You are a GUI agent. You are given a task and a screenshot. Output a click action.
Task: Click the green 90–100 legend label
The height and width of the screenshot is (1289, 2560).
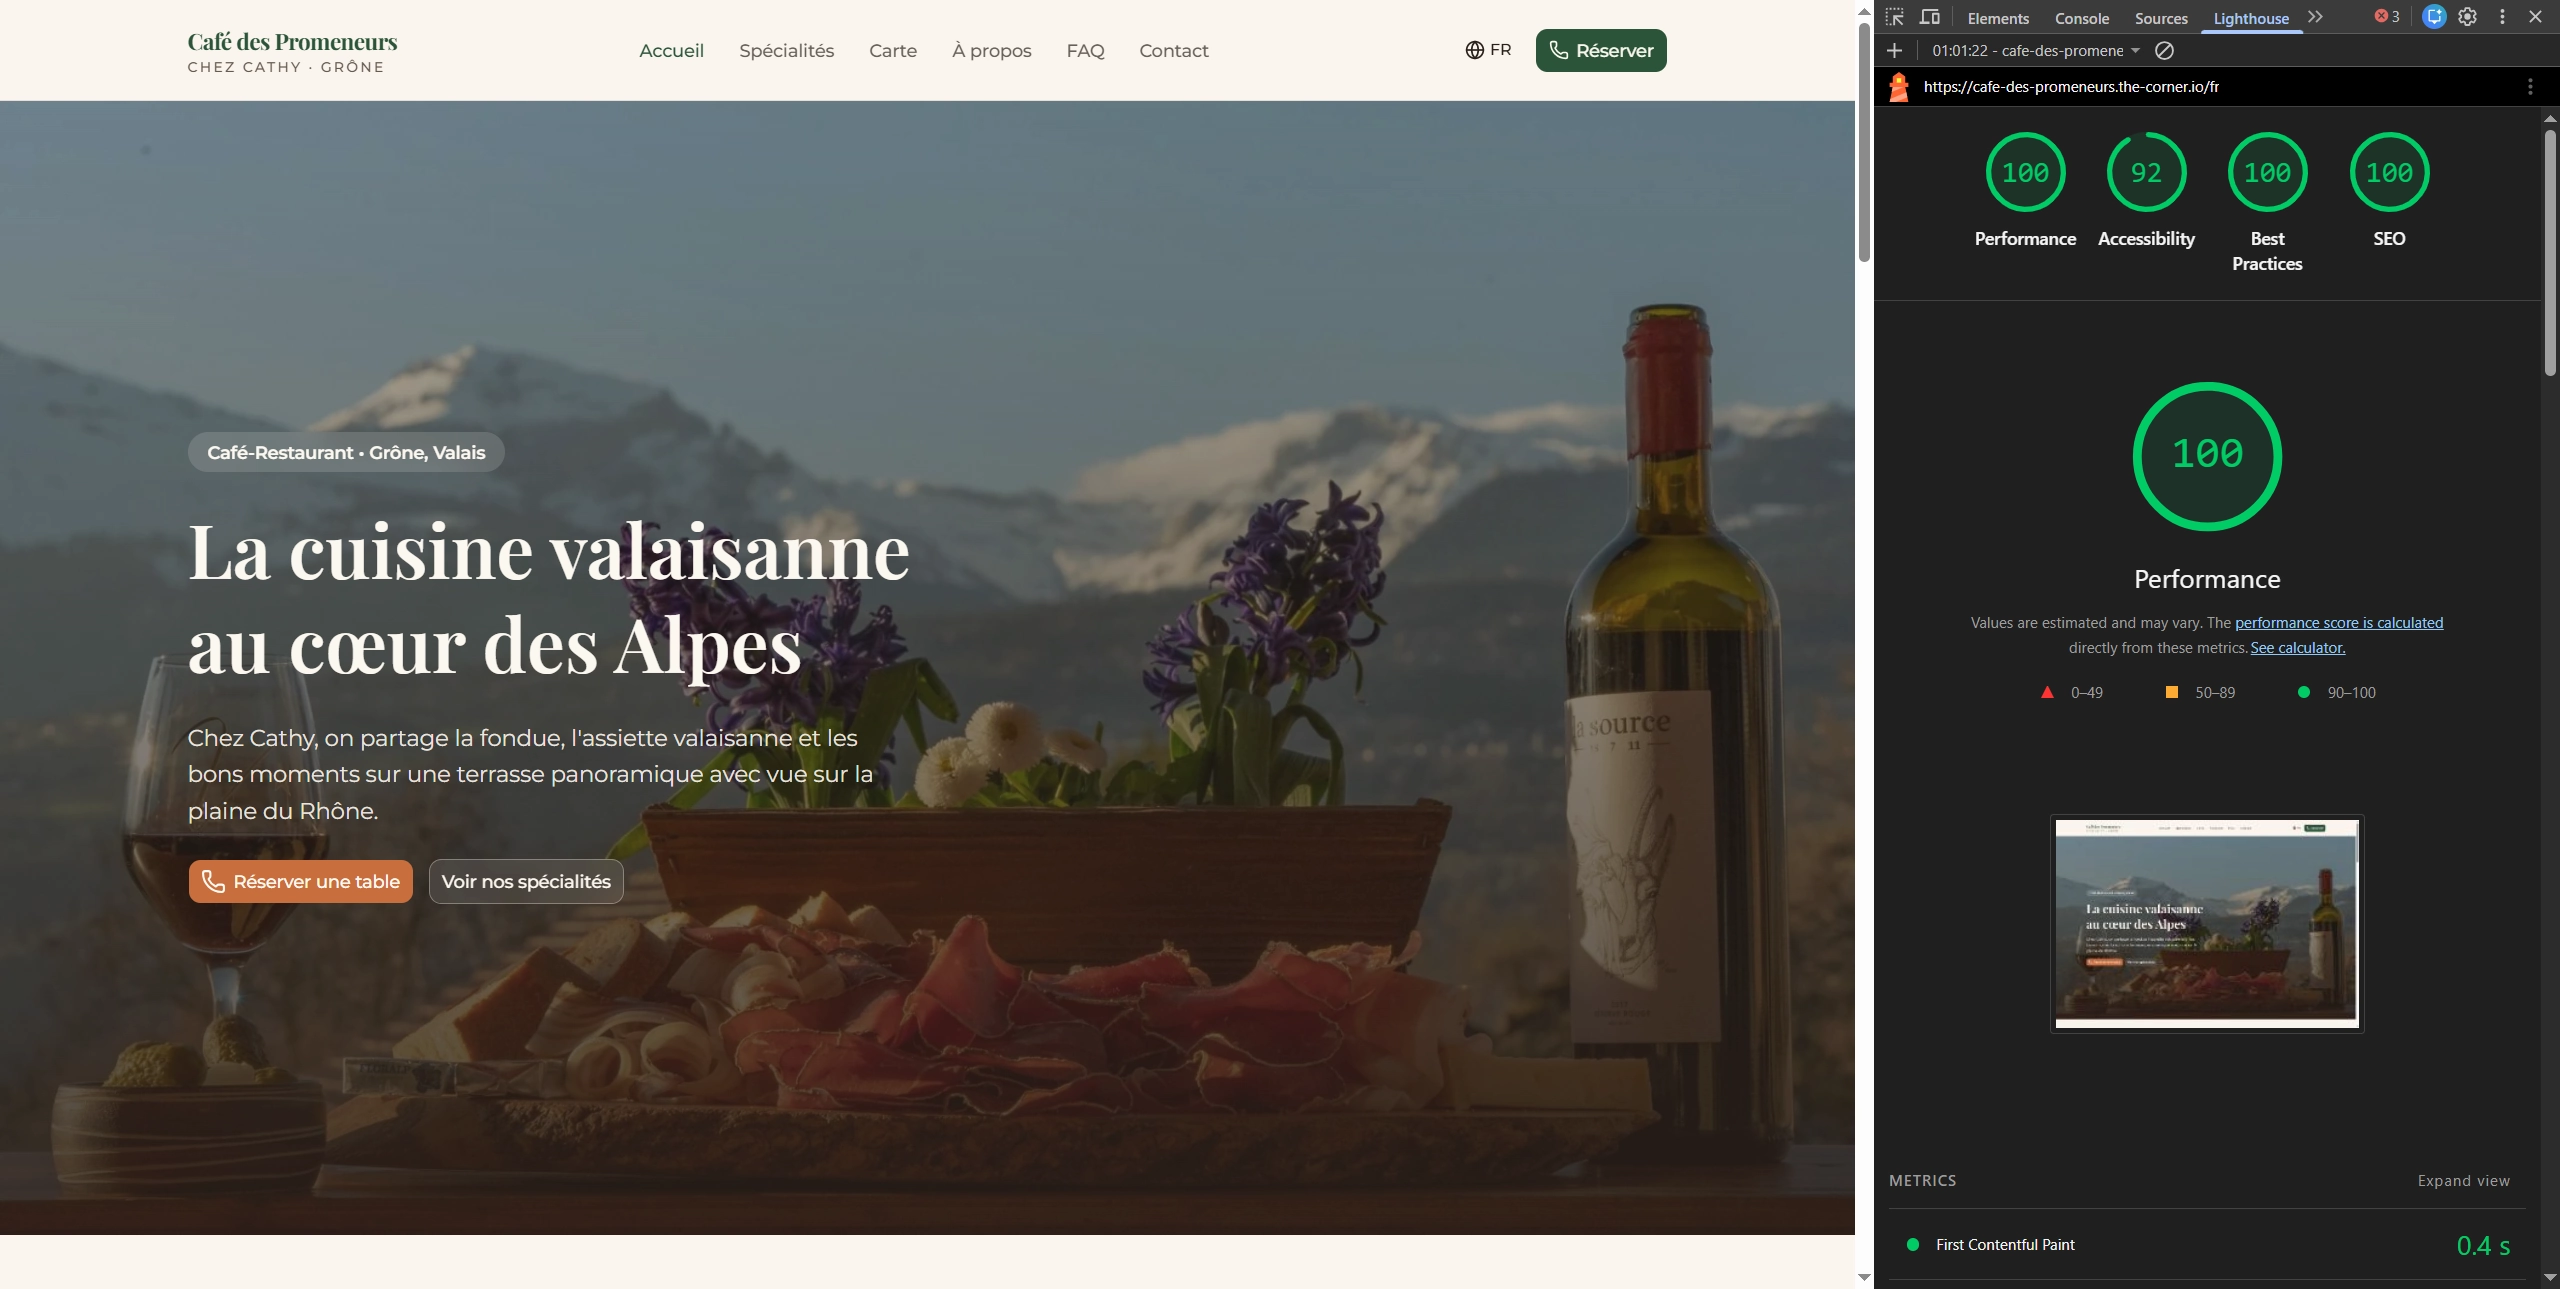(x=2351, y=692)
